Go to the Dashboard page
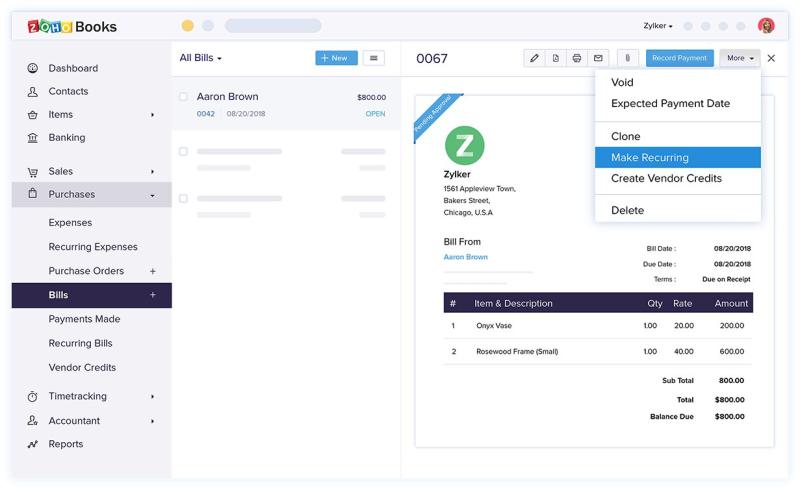 click(73, 68)
